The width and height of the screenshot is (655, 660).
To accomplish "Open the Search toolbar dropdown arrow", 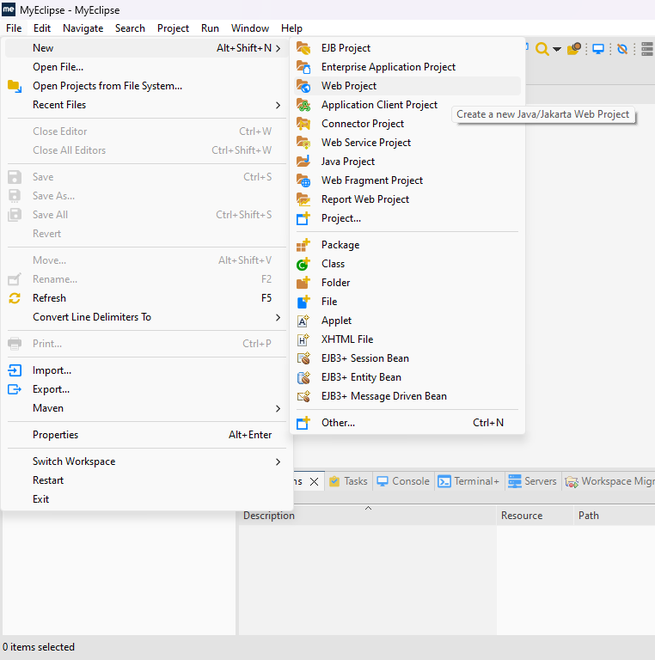I will click(x=557, y=49).
